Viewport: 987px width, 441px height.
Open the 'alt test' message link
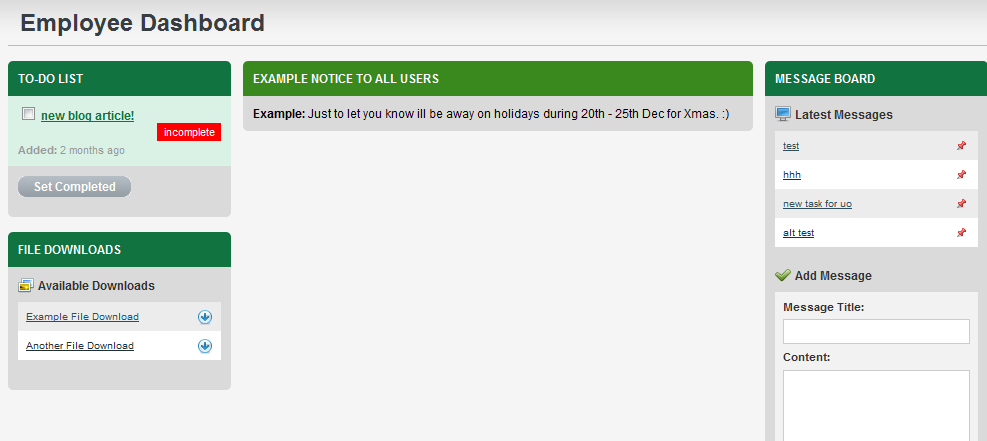799,233
